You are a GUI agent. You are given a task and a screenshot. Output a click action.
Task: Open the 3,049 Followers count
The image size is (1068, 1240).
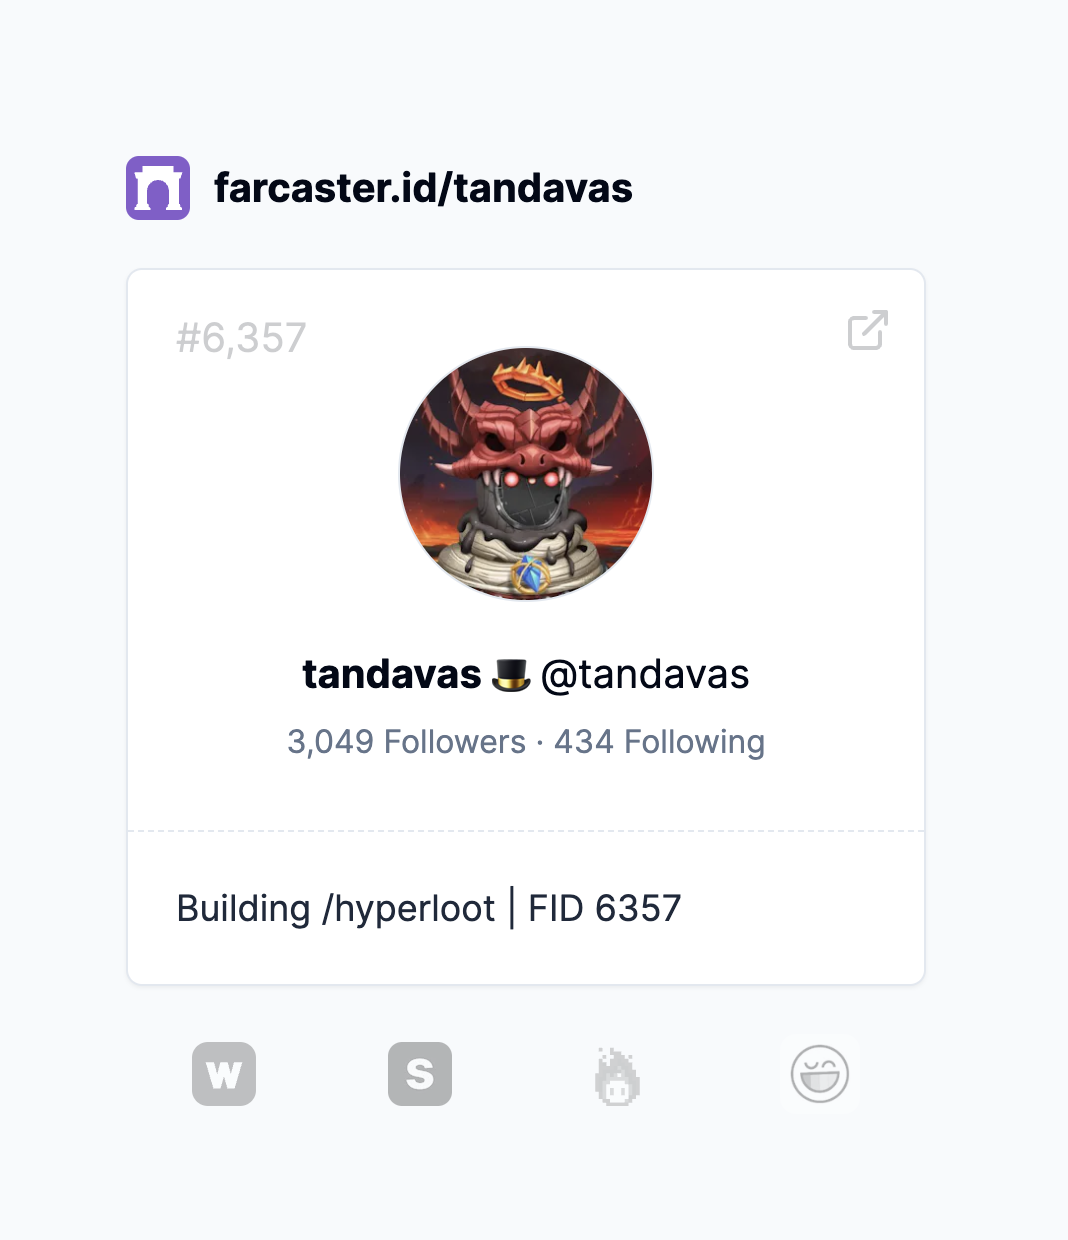pos(406,742)
